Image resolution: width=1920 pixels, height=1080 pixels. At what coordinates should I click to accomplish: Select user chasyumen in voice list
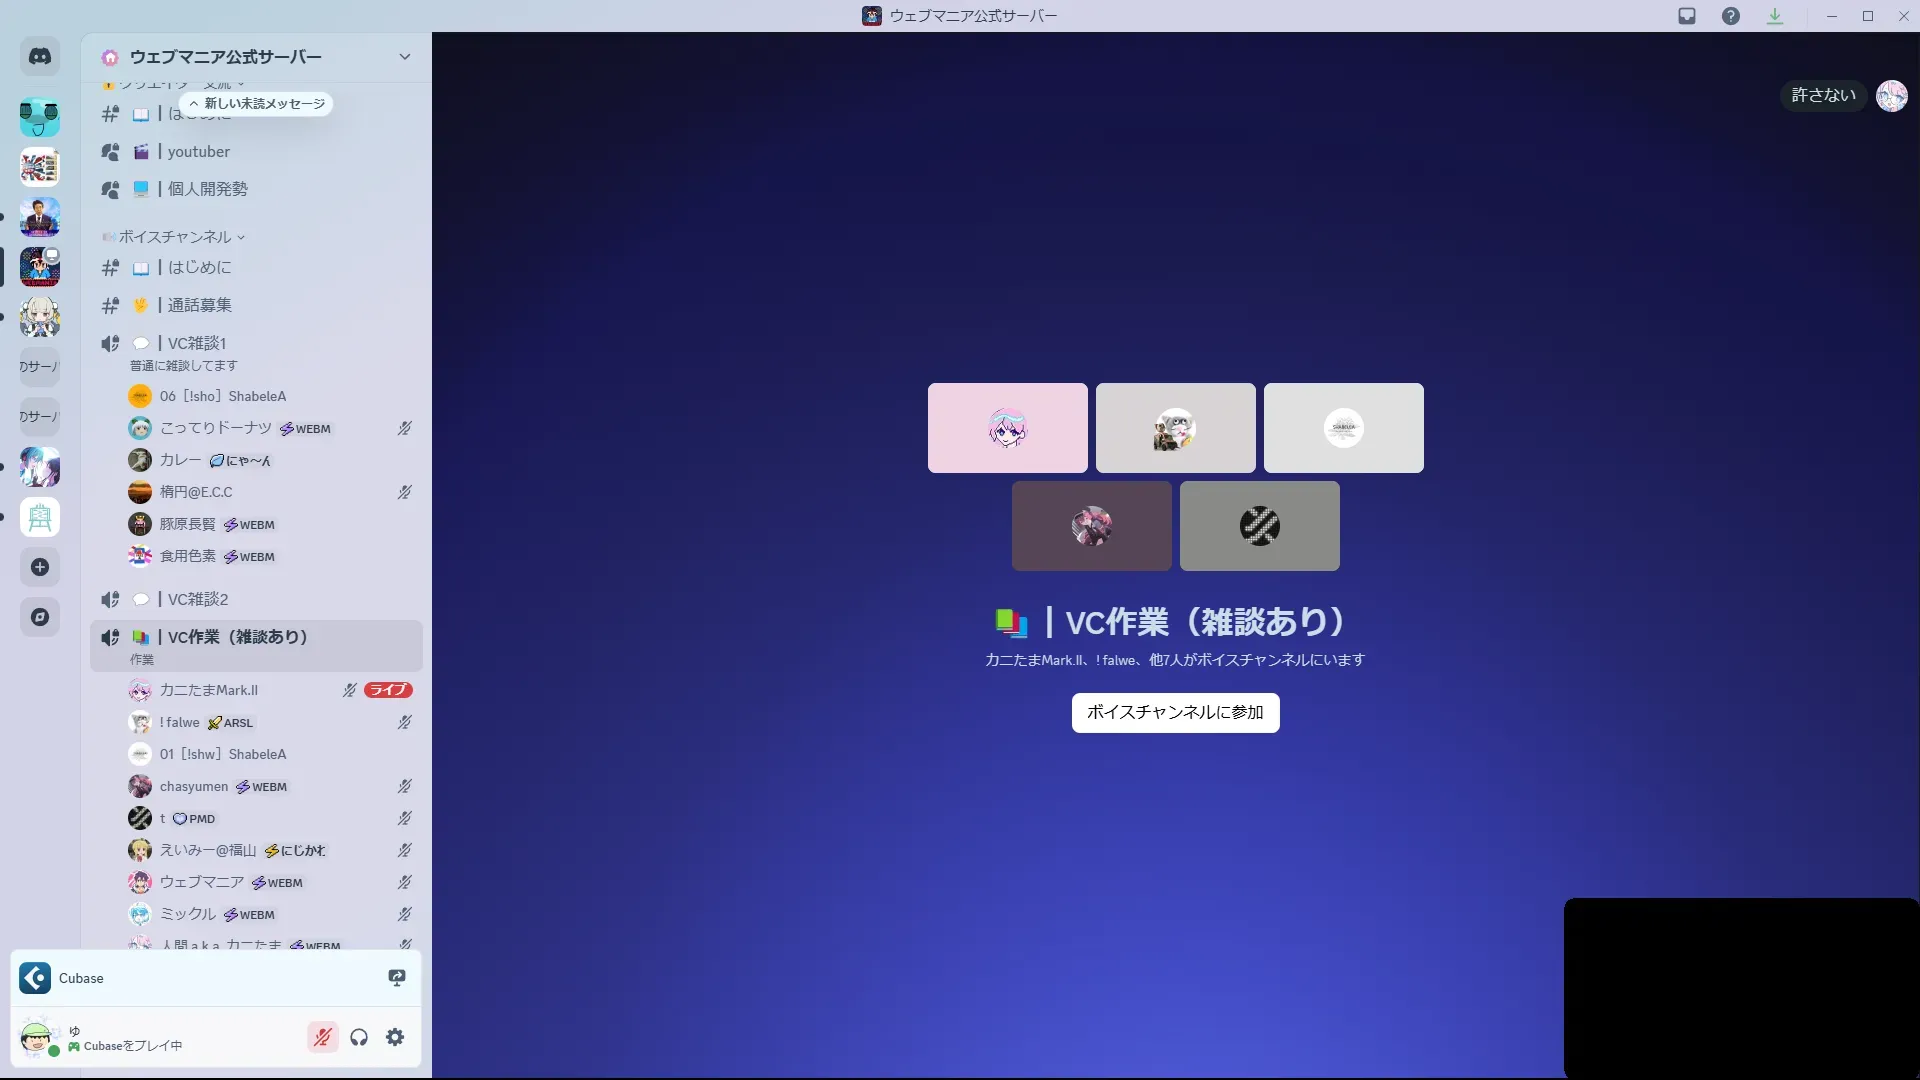pos(194,787)
